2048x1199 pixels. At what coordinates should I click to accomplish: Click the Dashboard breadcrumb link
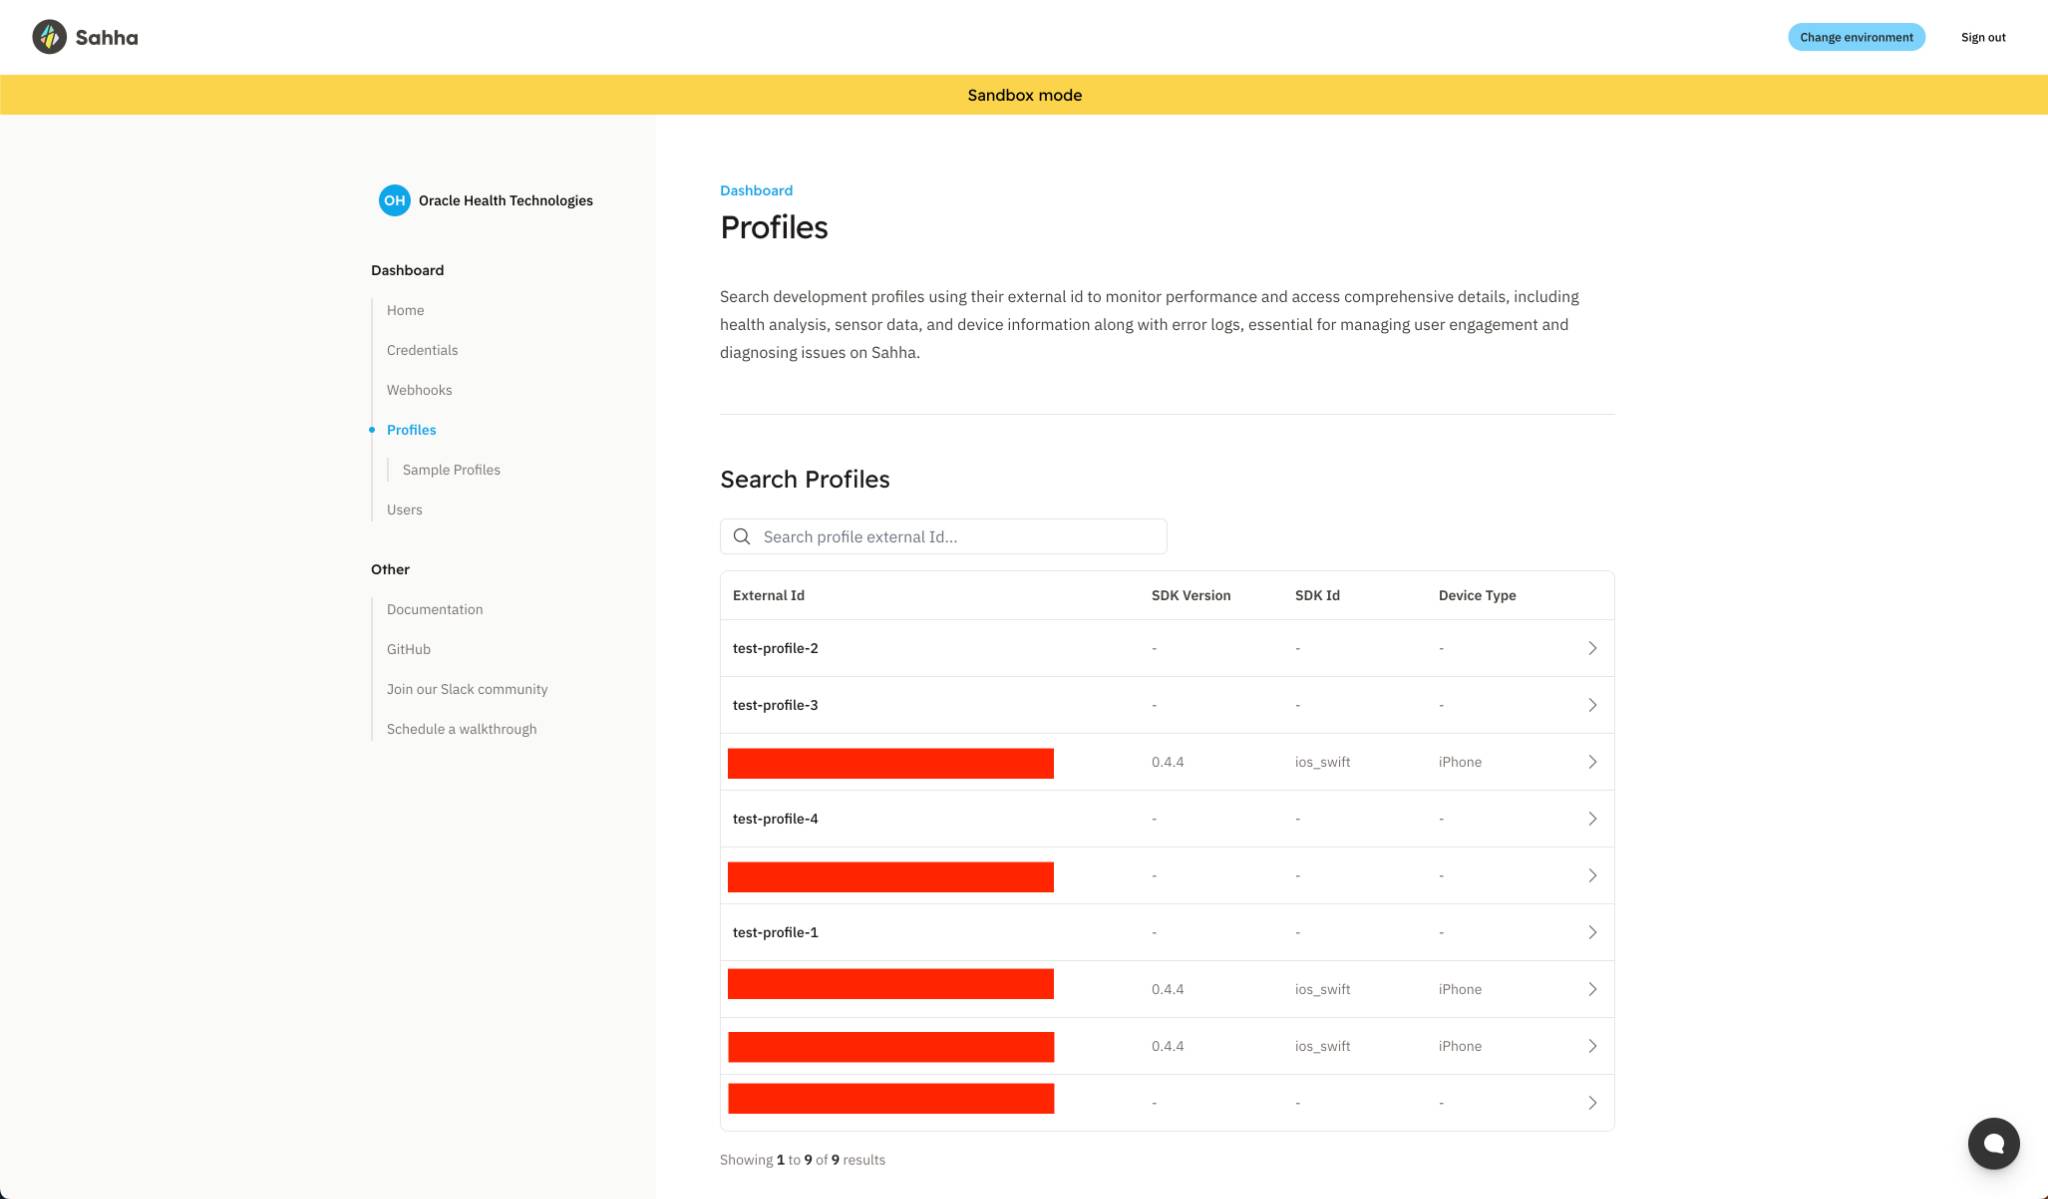(756, 190)
